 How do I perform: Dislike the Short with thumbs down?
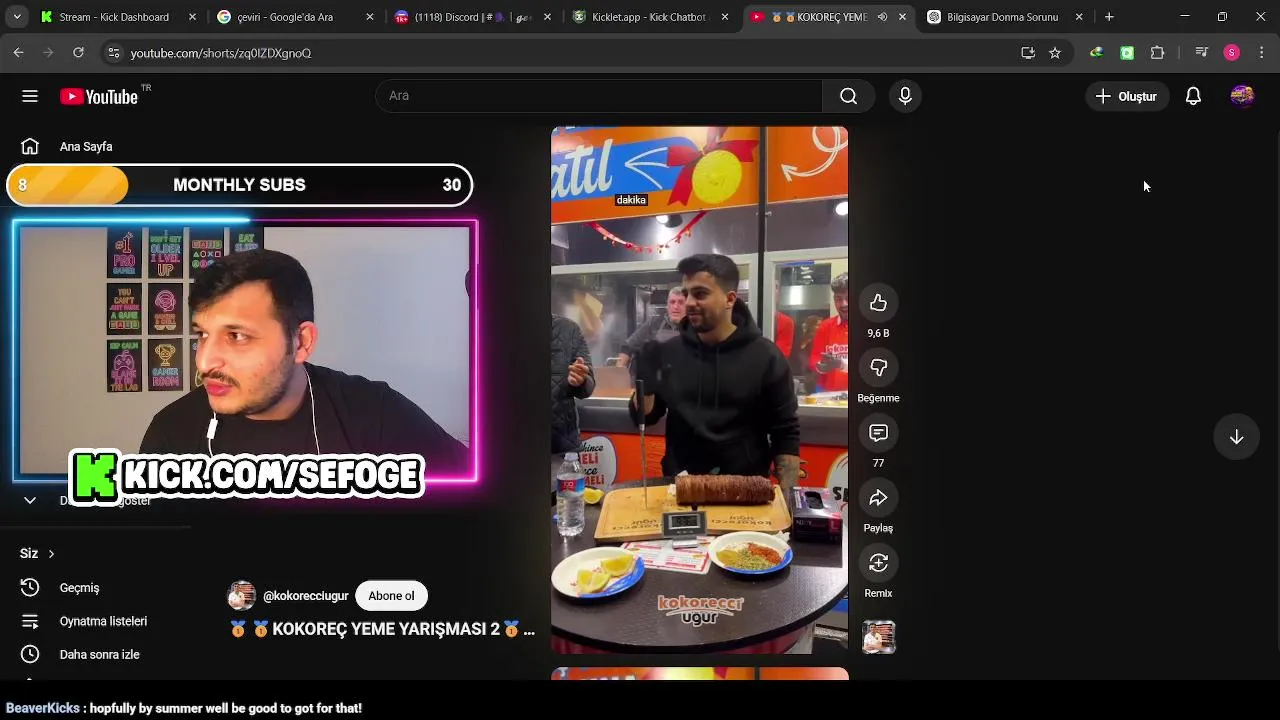pyautogui.click(x=878, y=368)
